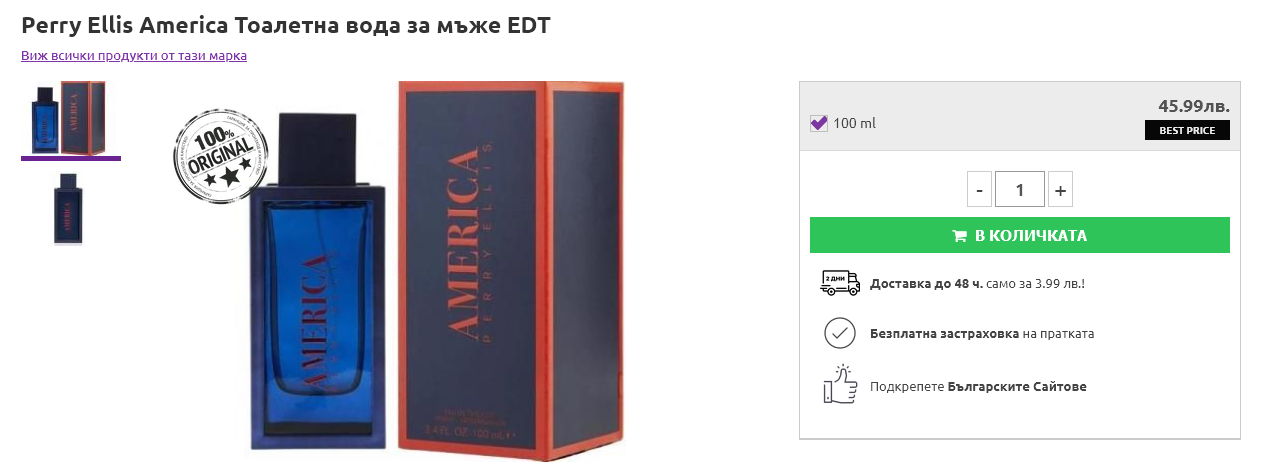The image size is (1275, 472).
Task: Click the BEST PRICE black badge
Action: coord(1187,130)
